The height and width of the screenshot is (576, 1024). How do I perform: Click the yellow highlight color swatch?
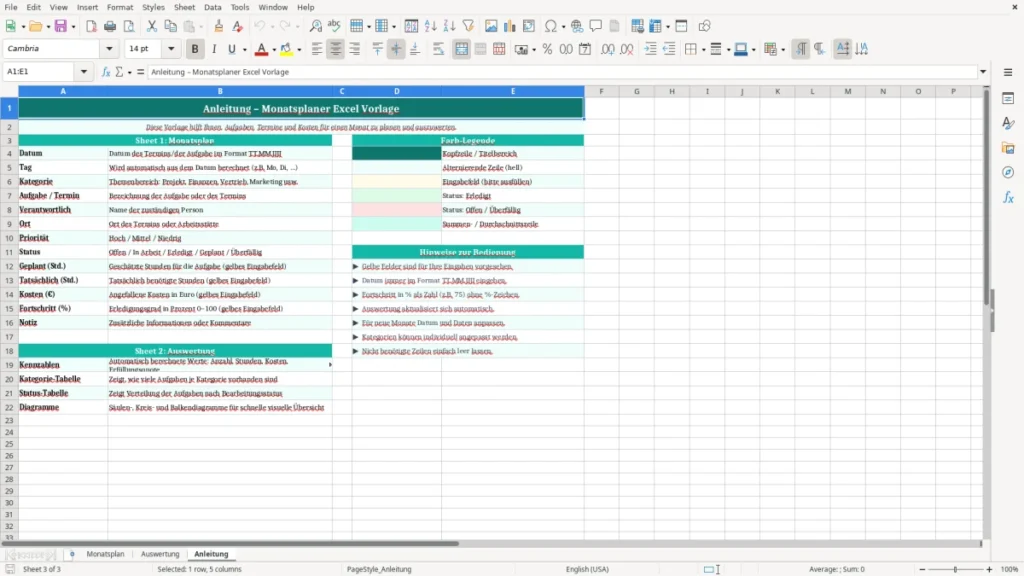[286, 49]
